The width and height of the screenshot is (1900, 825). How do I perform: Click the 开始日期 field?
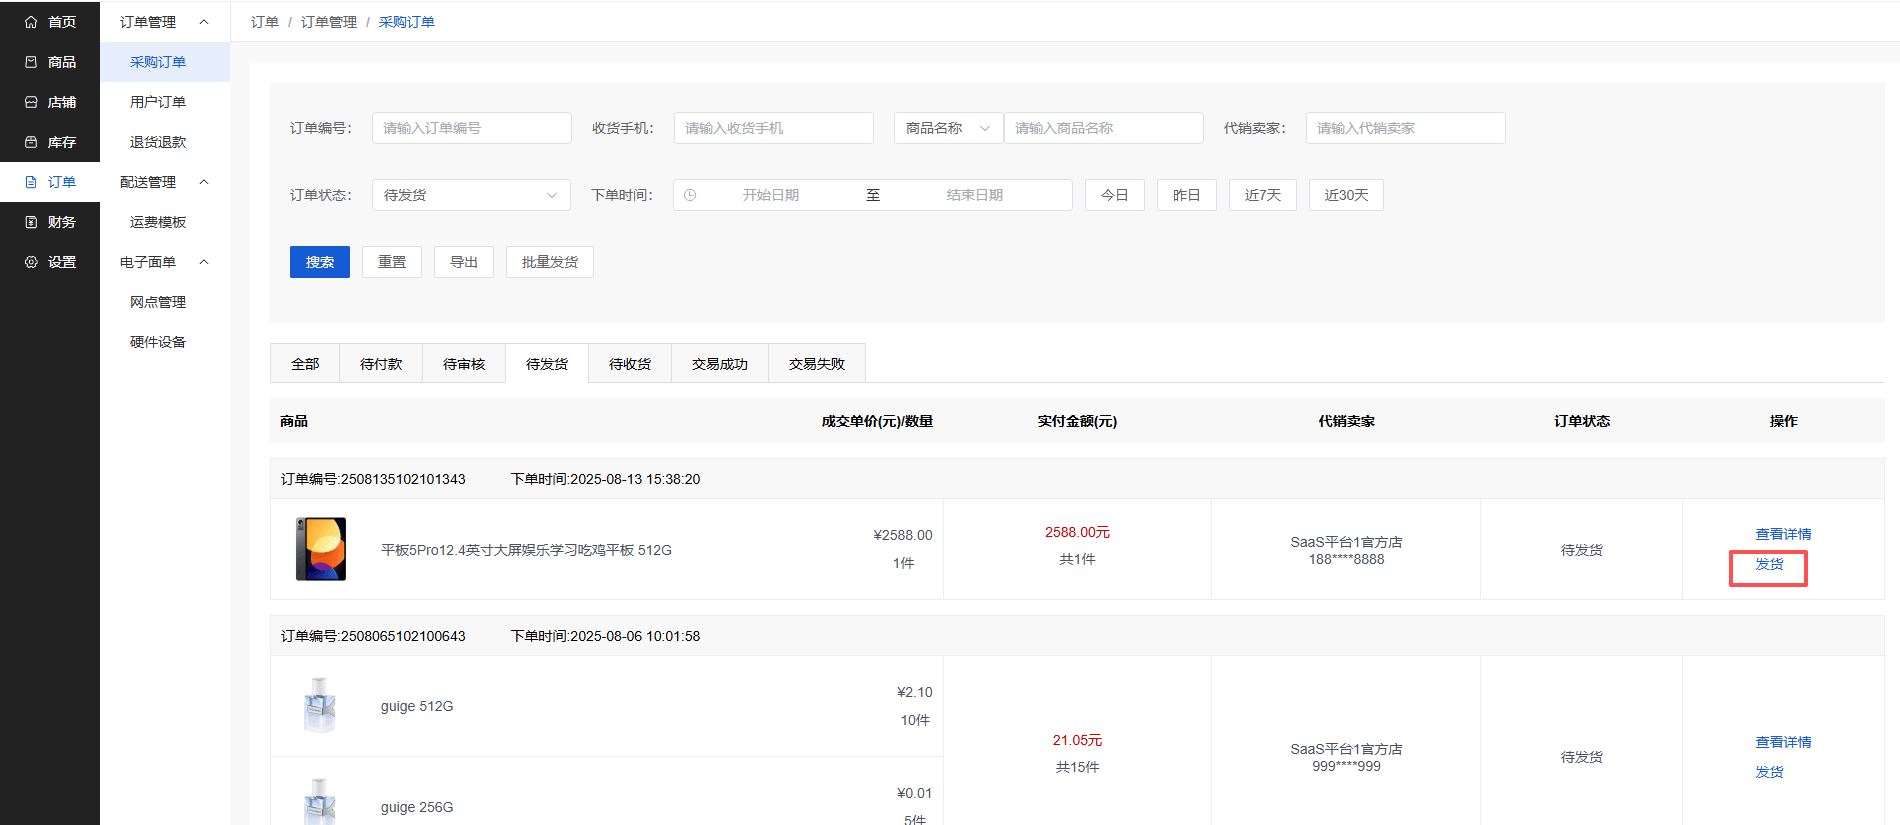tap(771, 195)
